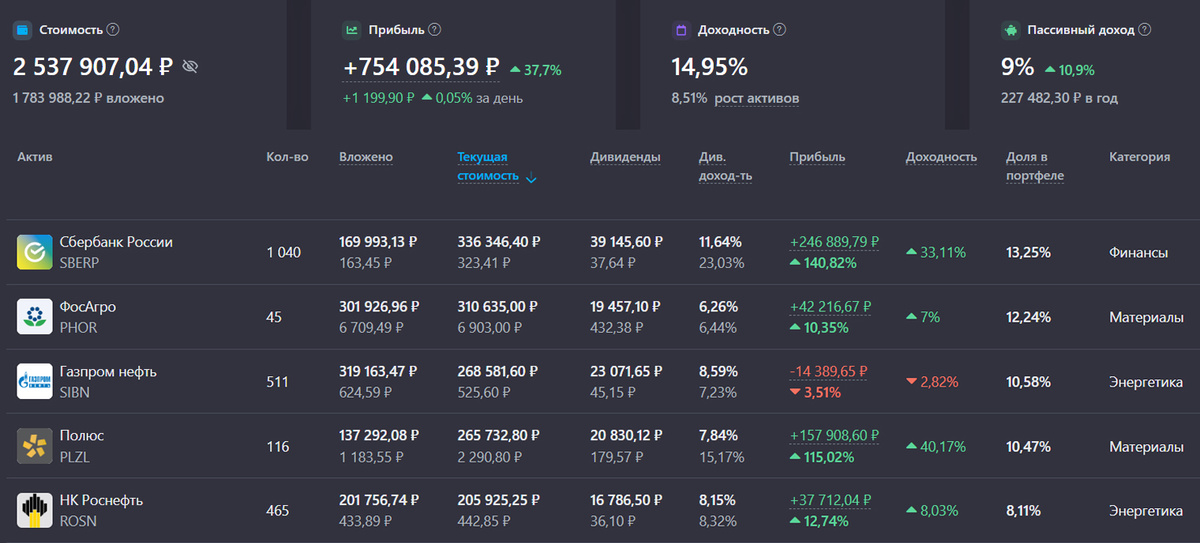Click Rosneft profit +37 712,04 ₽
This screenshot has height=543, width=1200.
pyautogui.click(x=830, y=500)
